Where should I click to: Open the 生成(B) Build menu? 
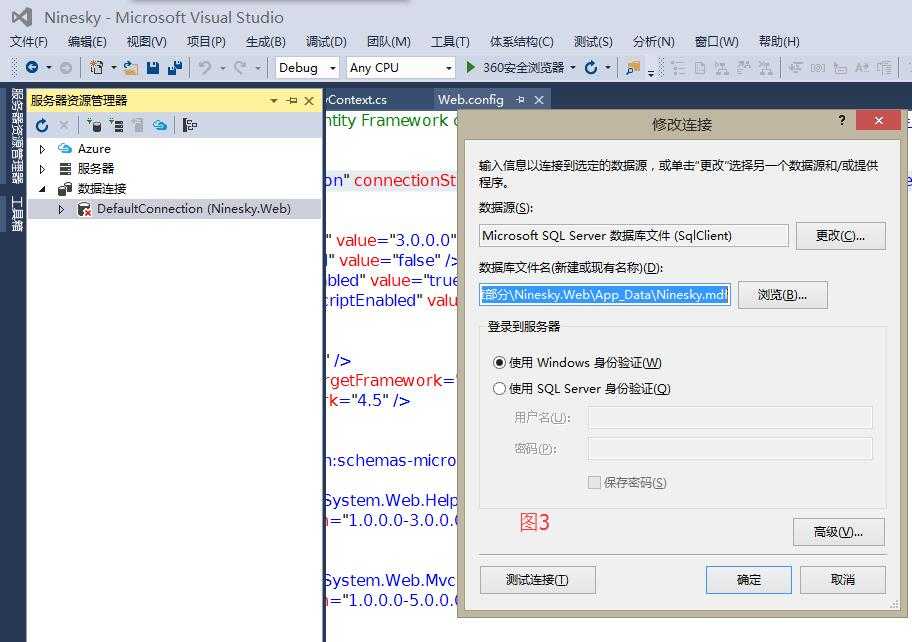click(266, 41)
